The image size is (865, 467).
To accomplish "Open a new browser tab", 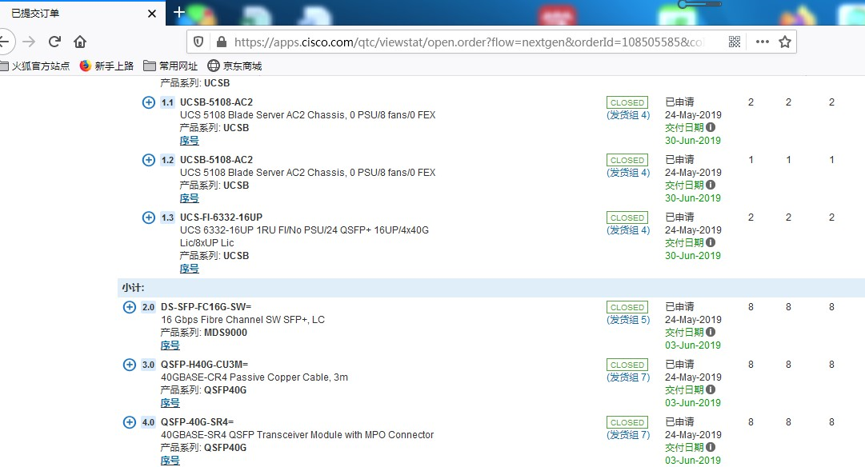I will click(179, 12).
